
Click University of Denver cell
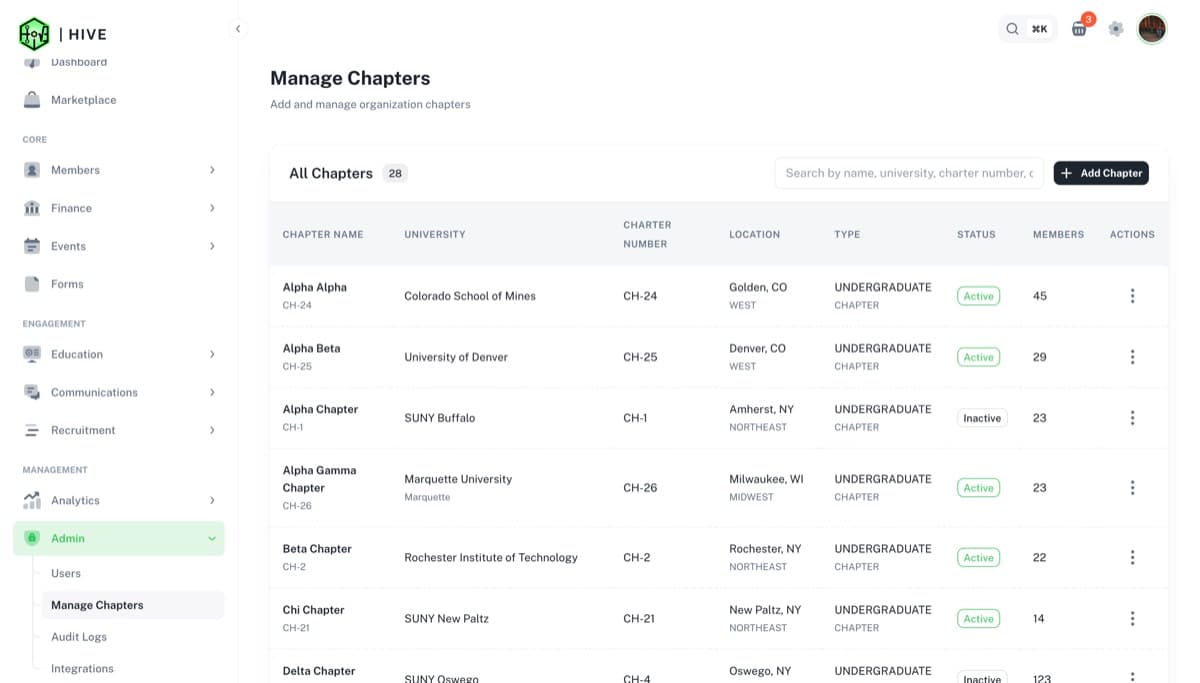tap(456, 357)
